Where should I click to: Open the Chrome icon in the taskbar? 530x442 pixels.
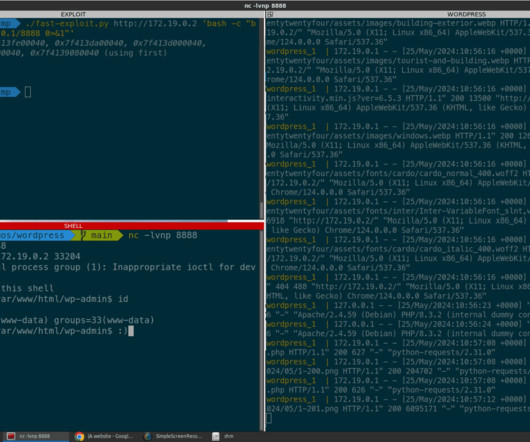[x=79, y=436]
